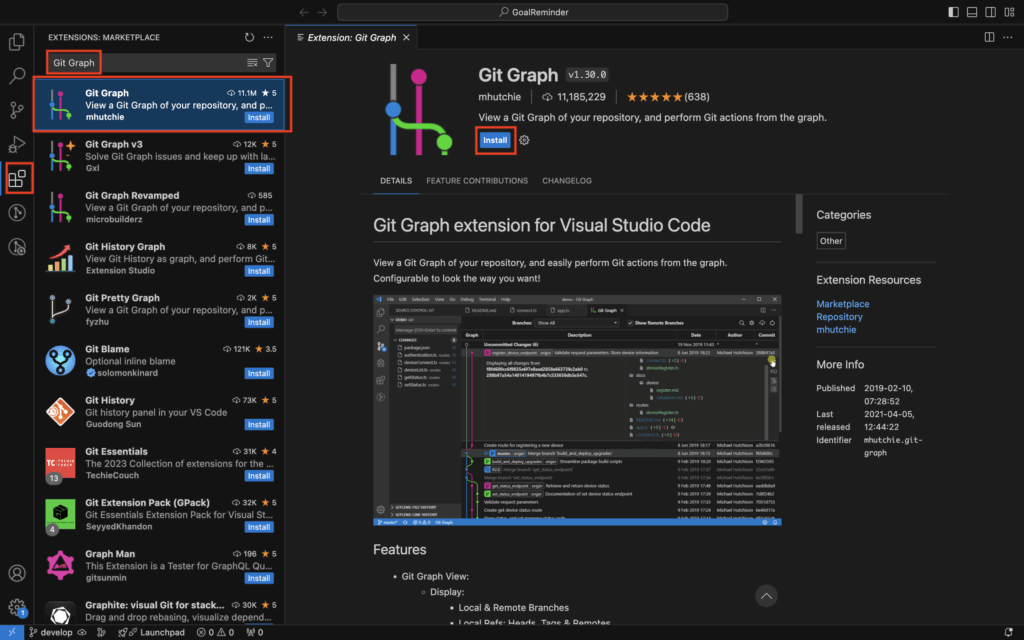
Task: Toggle the secondary side bar layout icon
Action: click(x=991, y=12)
